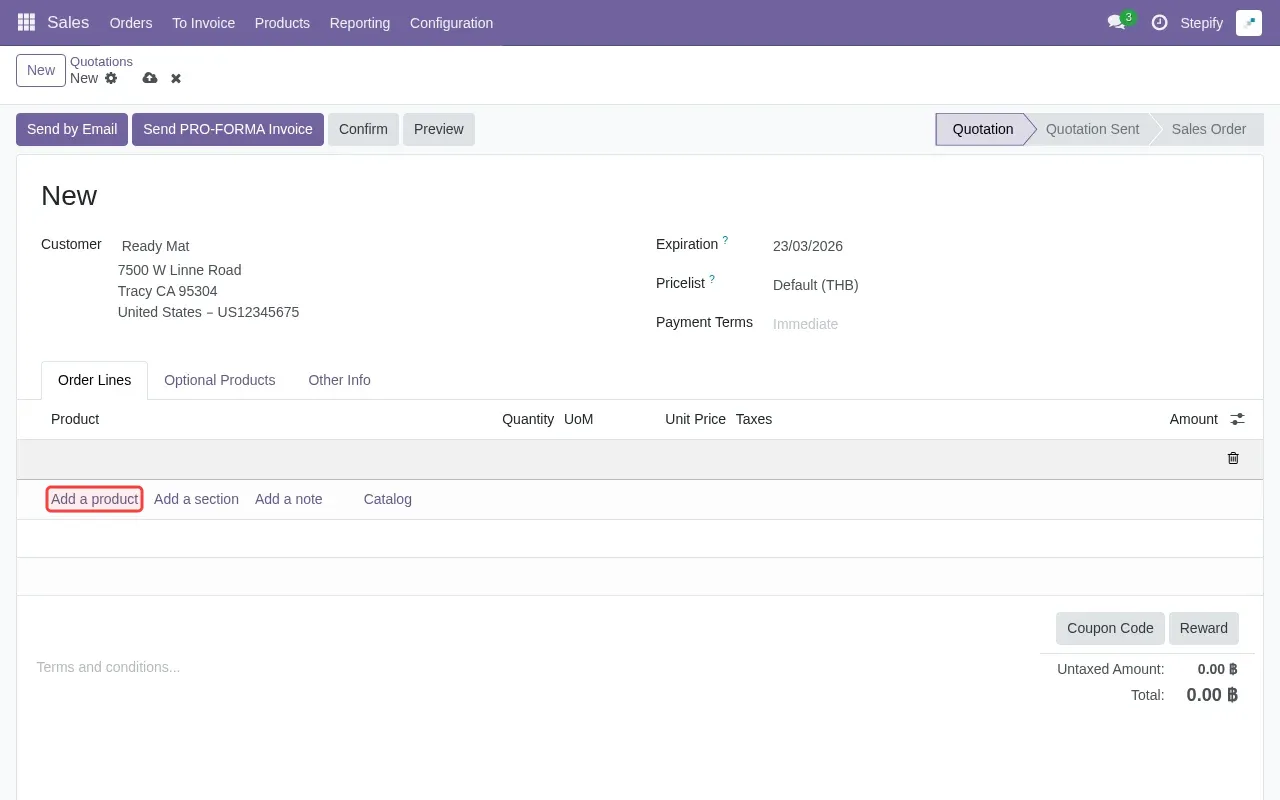Open the Ready Mat customer field
This screenshot has height=800, width=1280.
coord(155,246)
